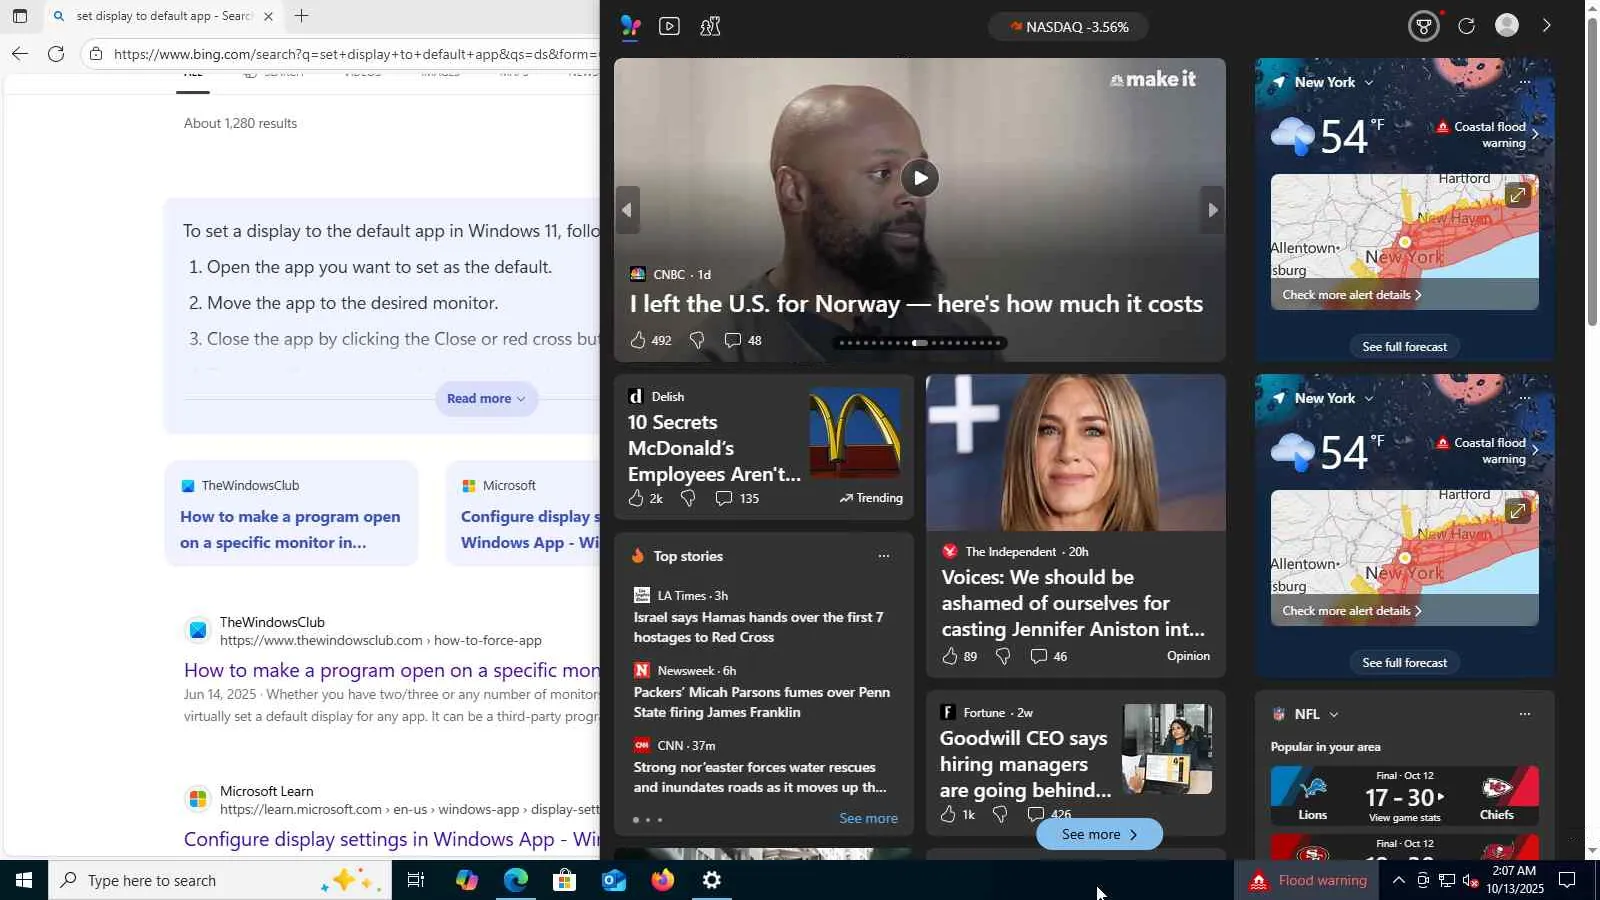Screen dimensions: 1600x900
Task: Read the Israel Hamas hostages story
Action: click(758, 627)
